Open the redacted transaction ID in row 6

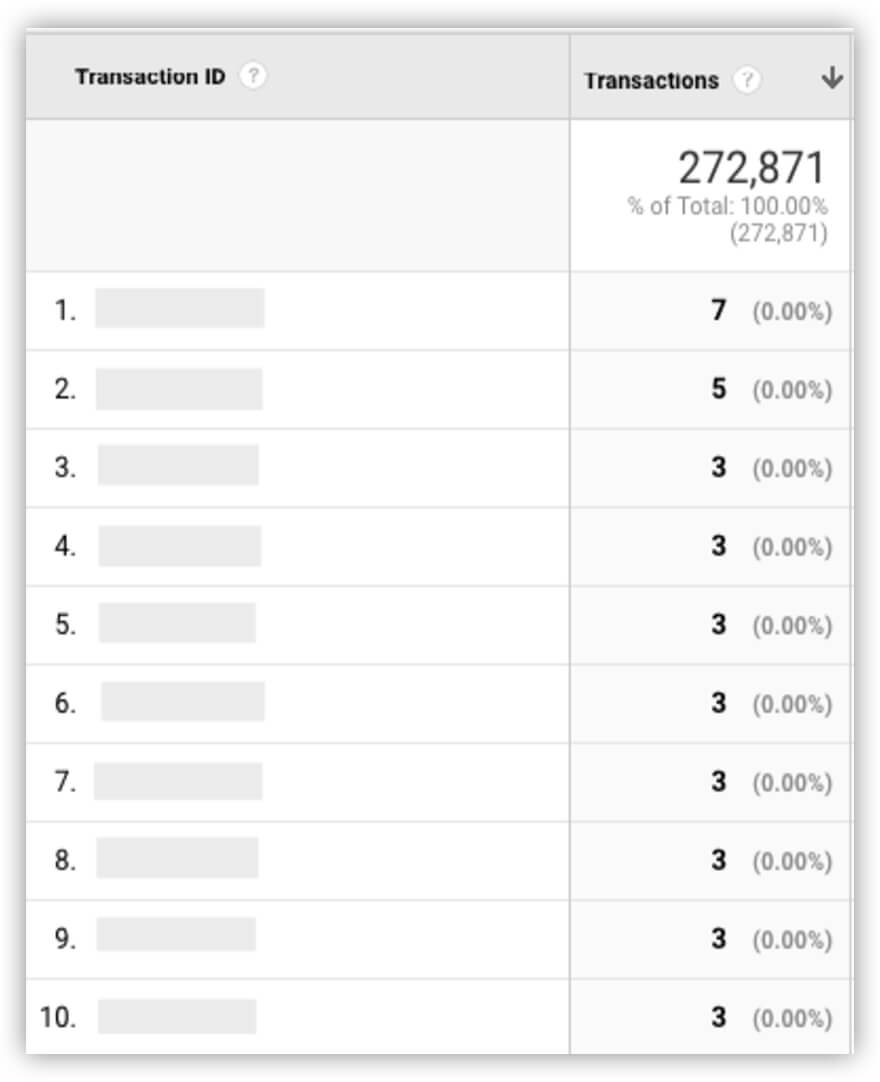click(x=183, y=702)
